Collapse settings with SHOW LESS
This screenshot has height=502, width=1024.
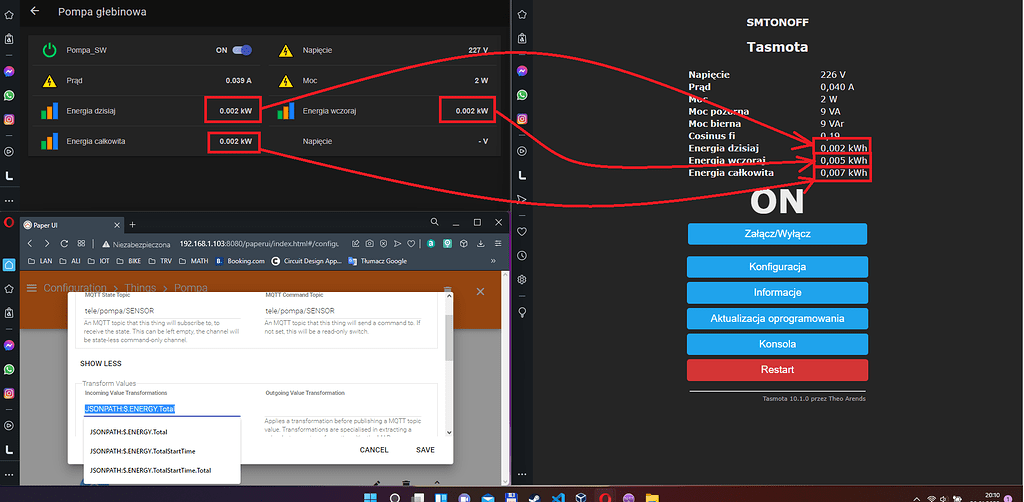click(x=101, y=364)
